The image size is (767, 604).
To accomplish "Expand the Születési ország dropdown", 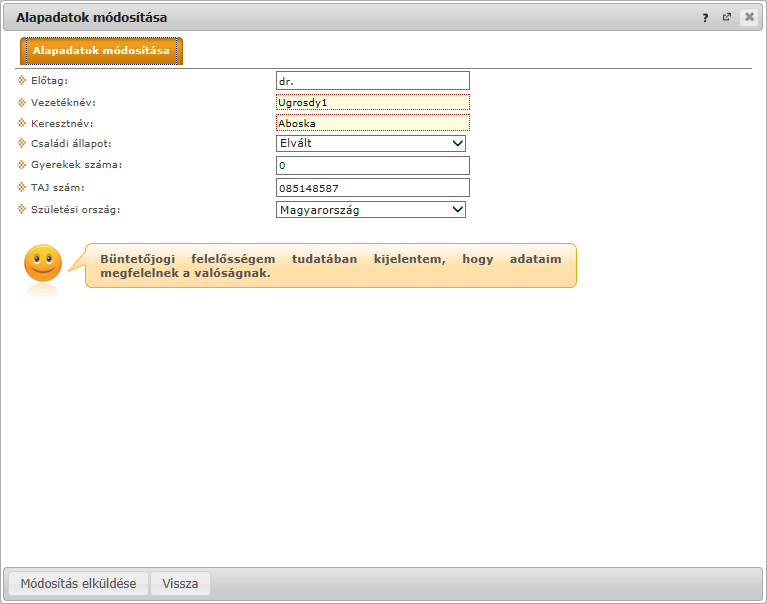I will (x=371, y=210).
